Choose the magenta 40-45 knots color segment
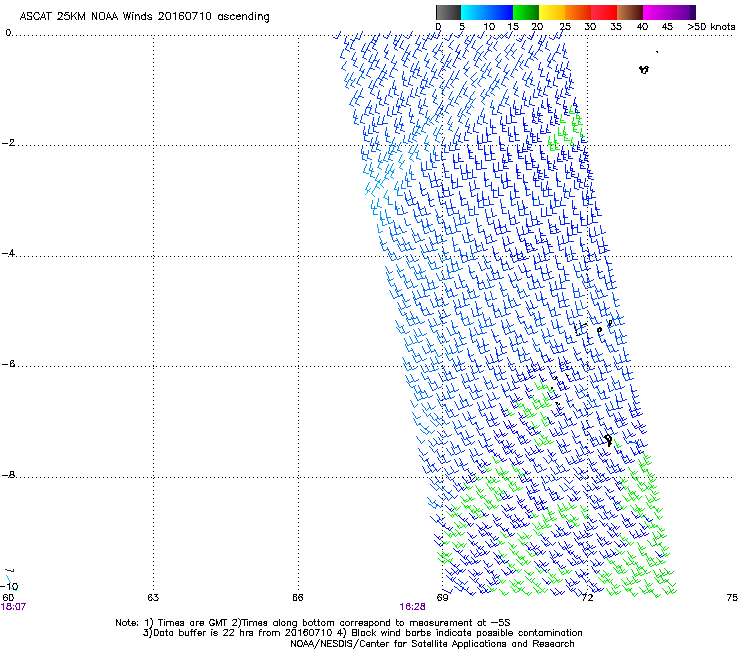 point(656,12)
